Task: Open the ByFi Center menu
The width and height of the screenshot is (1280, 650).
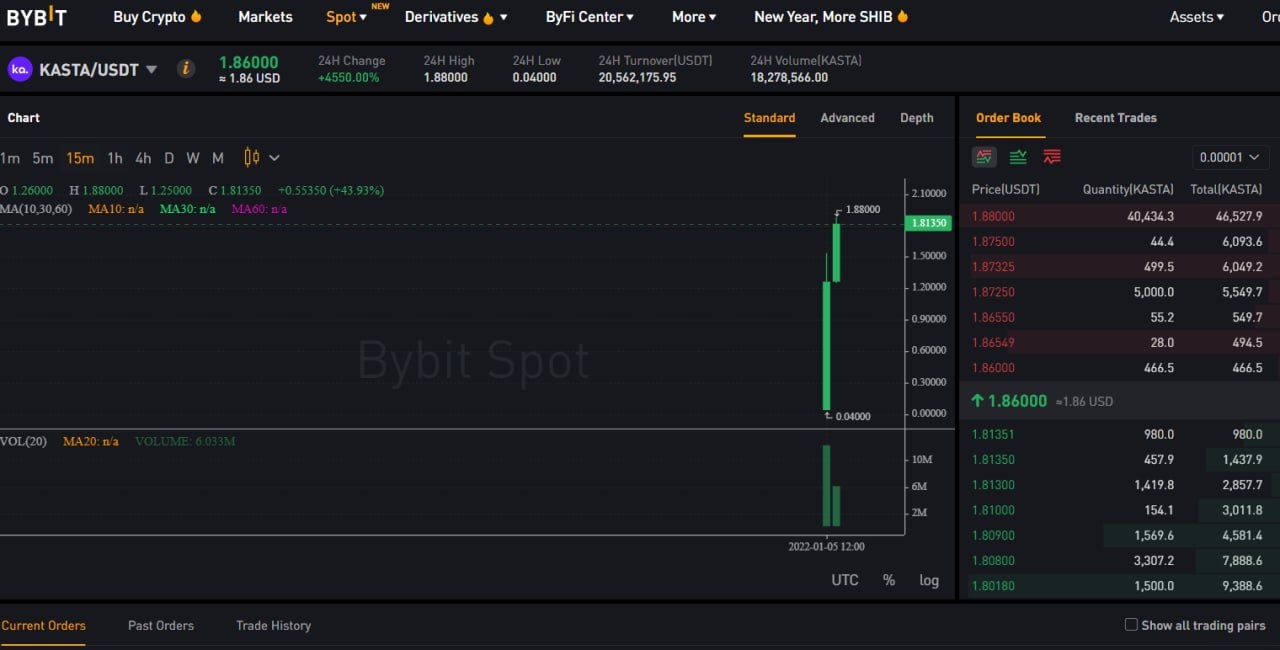Action: click(x=590, y=17)
